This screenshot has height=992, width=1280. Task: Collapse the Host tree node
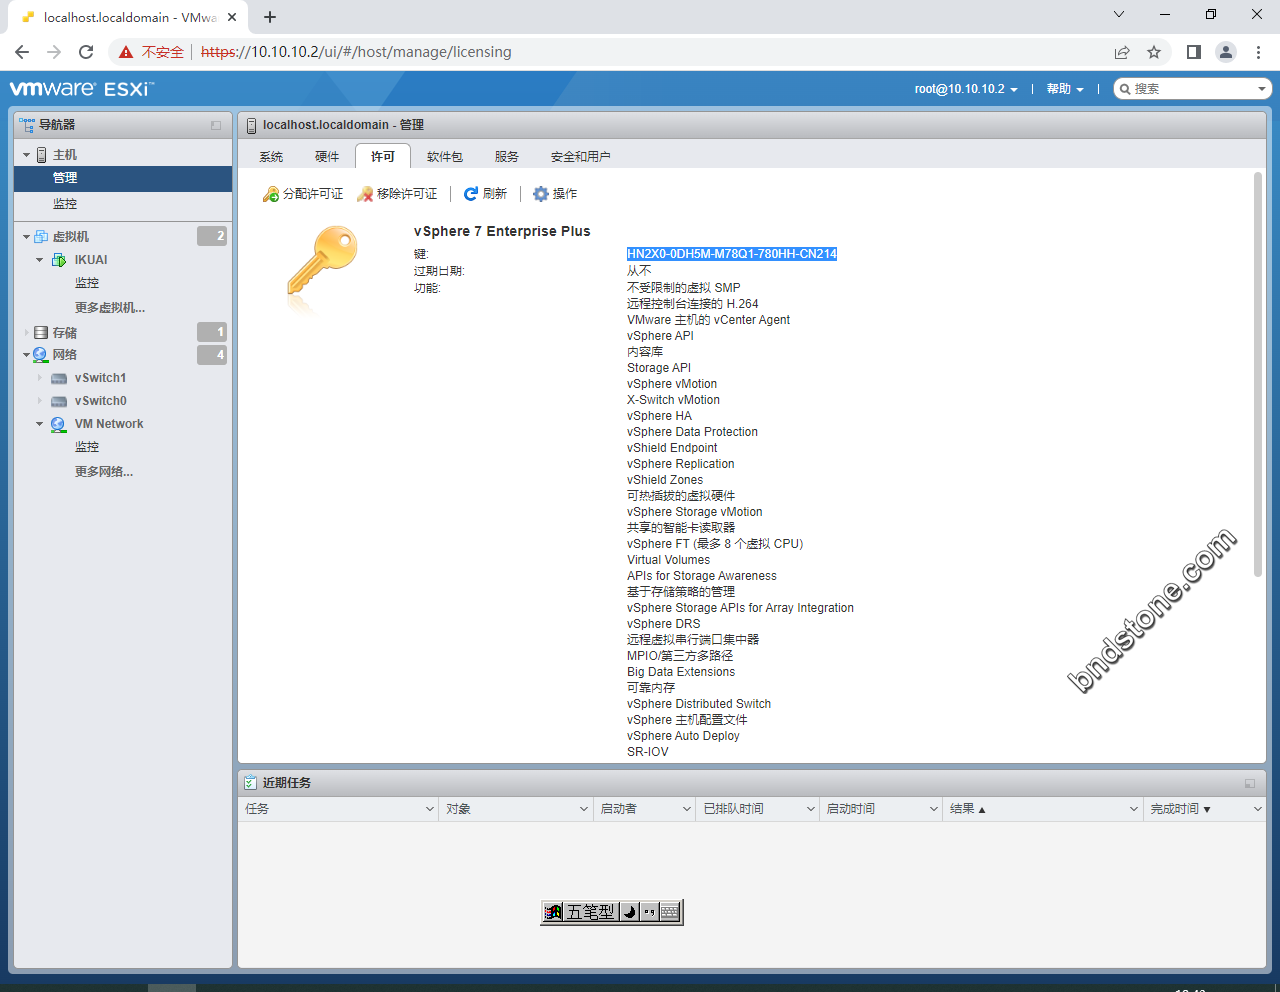pyautogui.click(x=27, y=155)
